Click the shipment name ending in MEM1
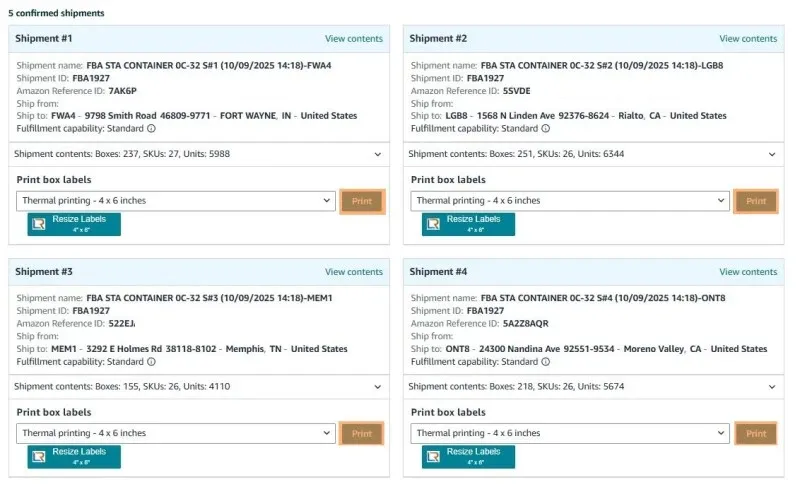Viewport: 800px width, 487px height. [x=209, y=298]
